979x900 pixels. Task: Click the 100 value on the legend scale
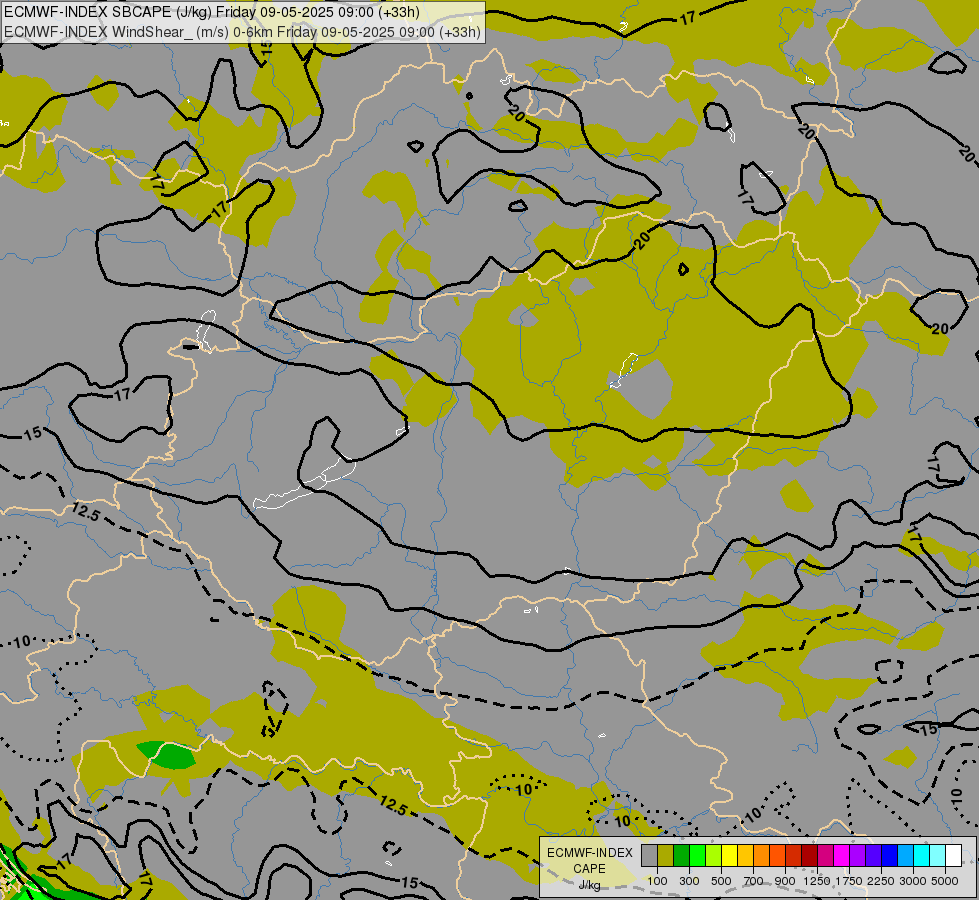coord(657,881)
